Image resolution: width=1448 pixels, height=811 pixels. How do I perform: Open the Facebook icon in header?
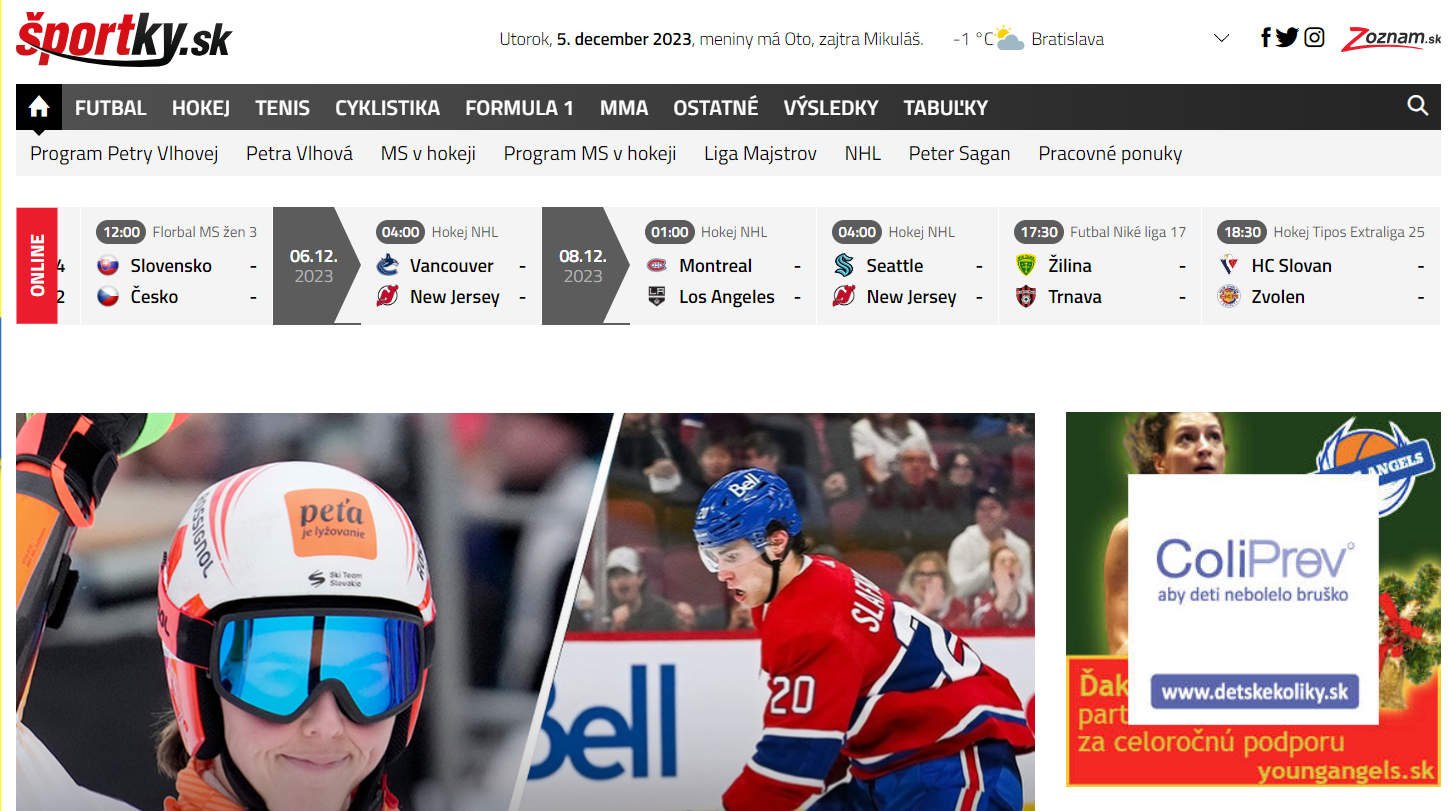tap(1266, 38)
